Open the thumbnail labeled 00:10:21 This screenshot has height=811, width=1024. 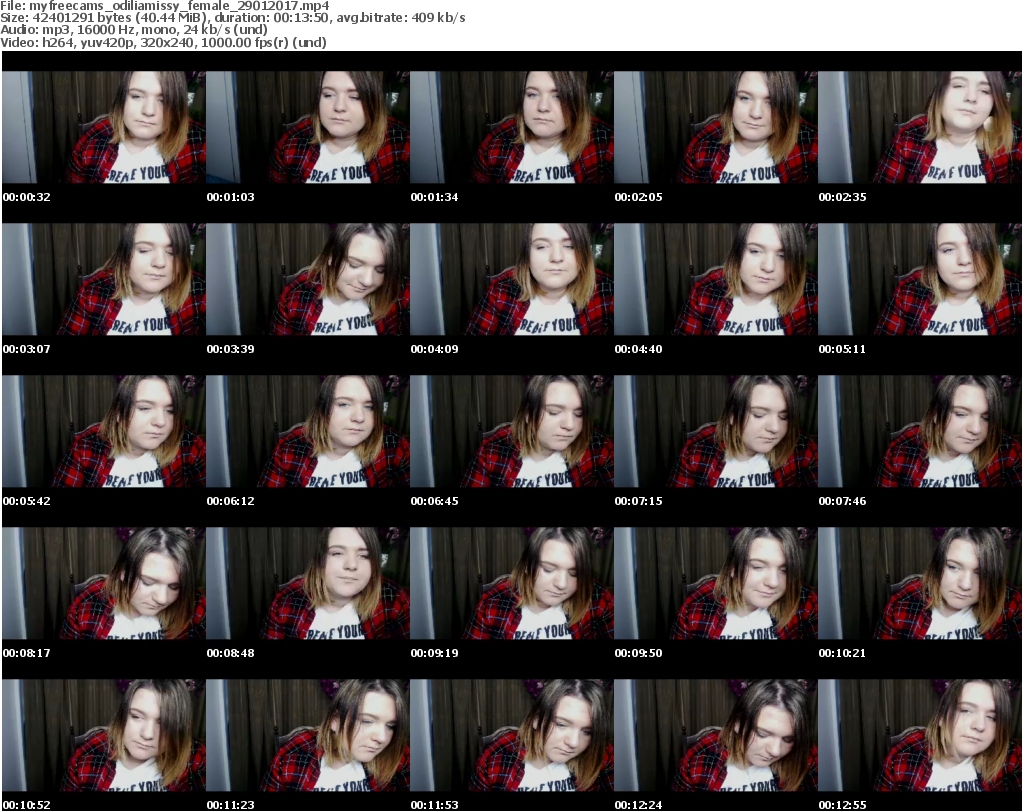pos(919,583)
